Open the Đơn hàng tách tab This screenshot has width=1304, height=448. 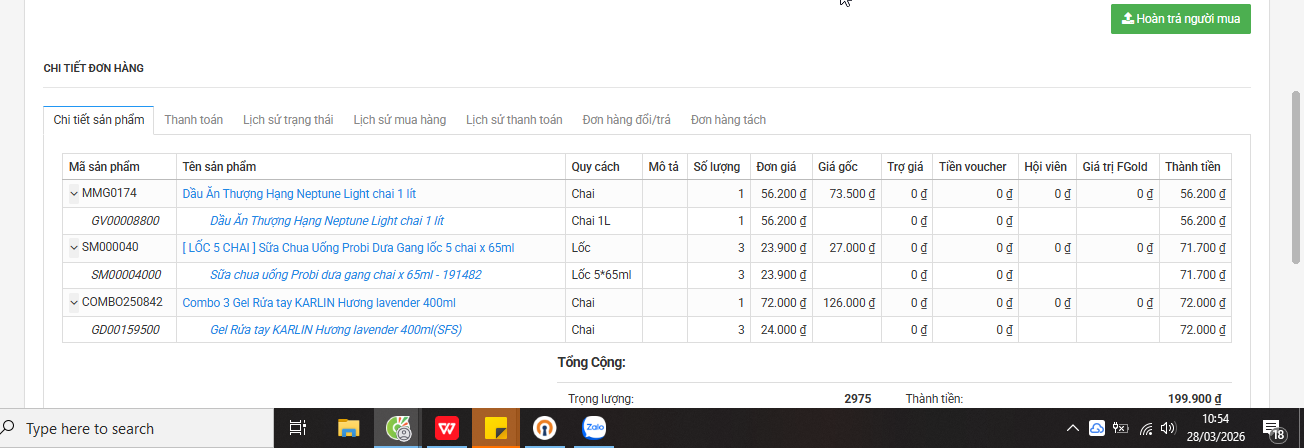click(x=728, y=120)
